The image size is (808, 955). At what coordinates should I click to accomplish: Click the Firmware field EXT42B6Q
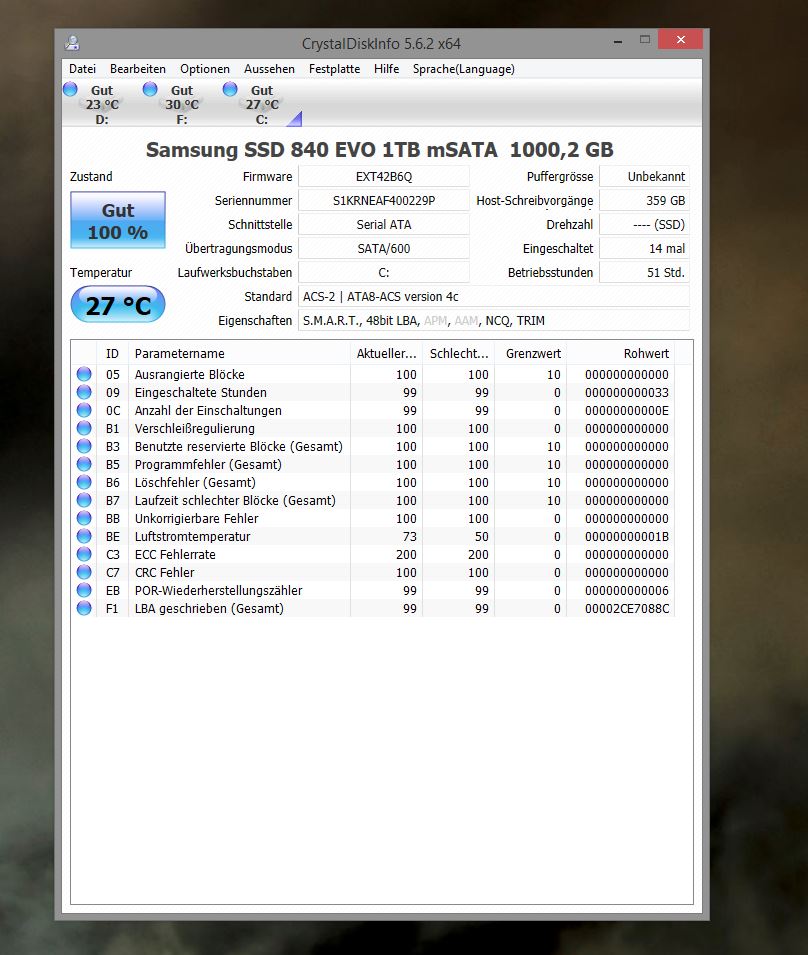tap(384, 177)
